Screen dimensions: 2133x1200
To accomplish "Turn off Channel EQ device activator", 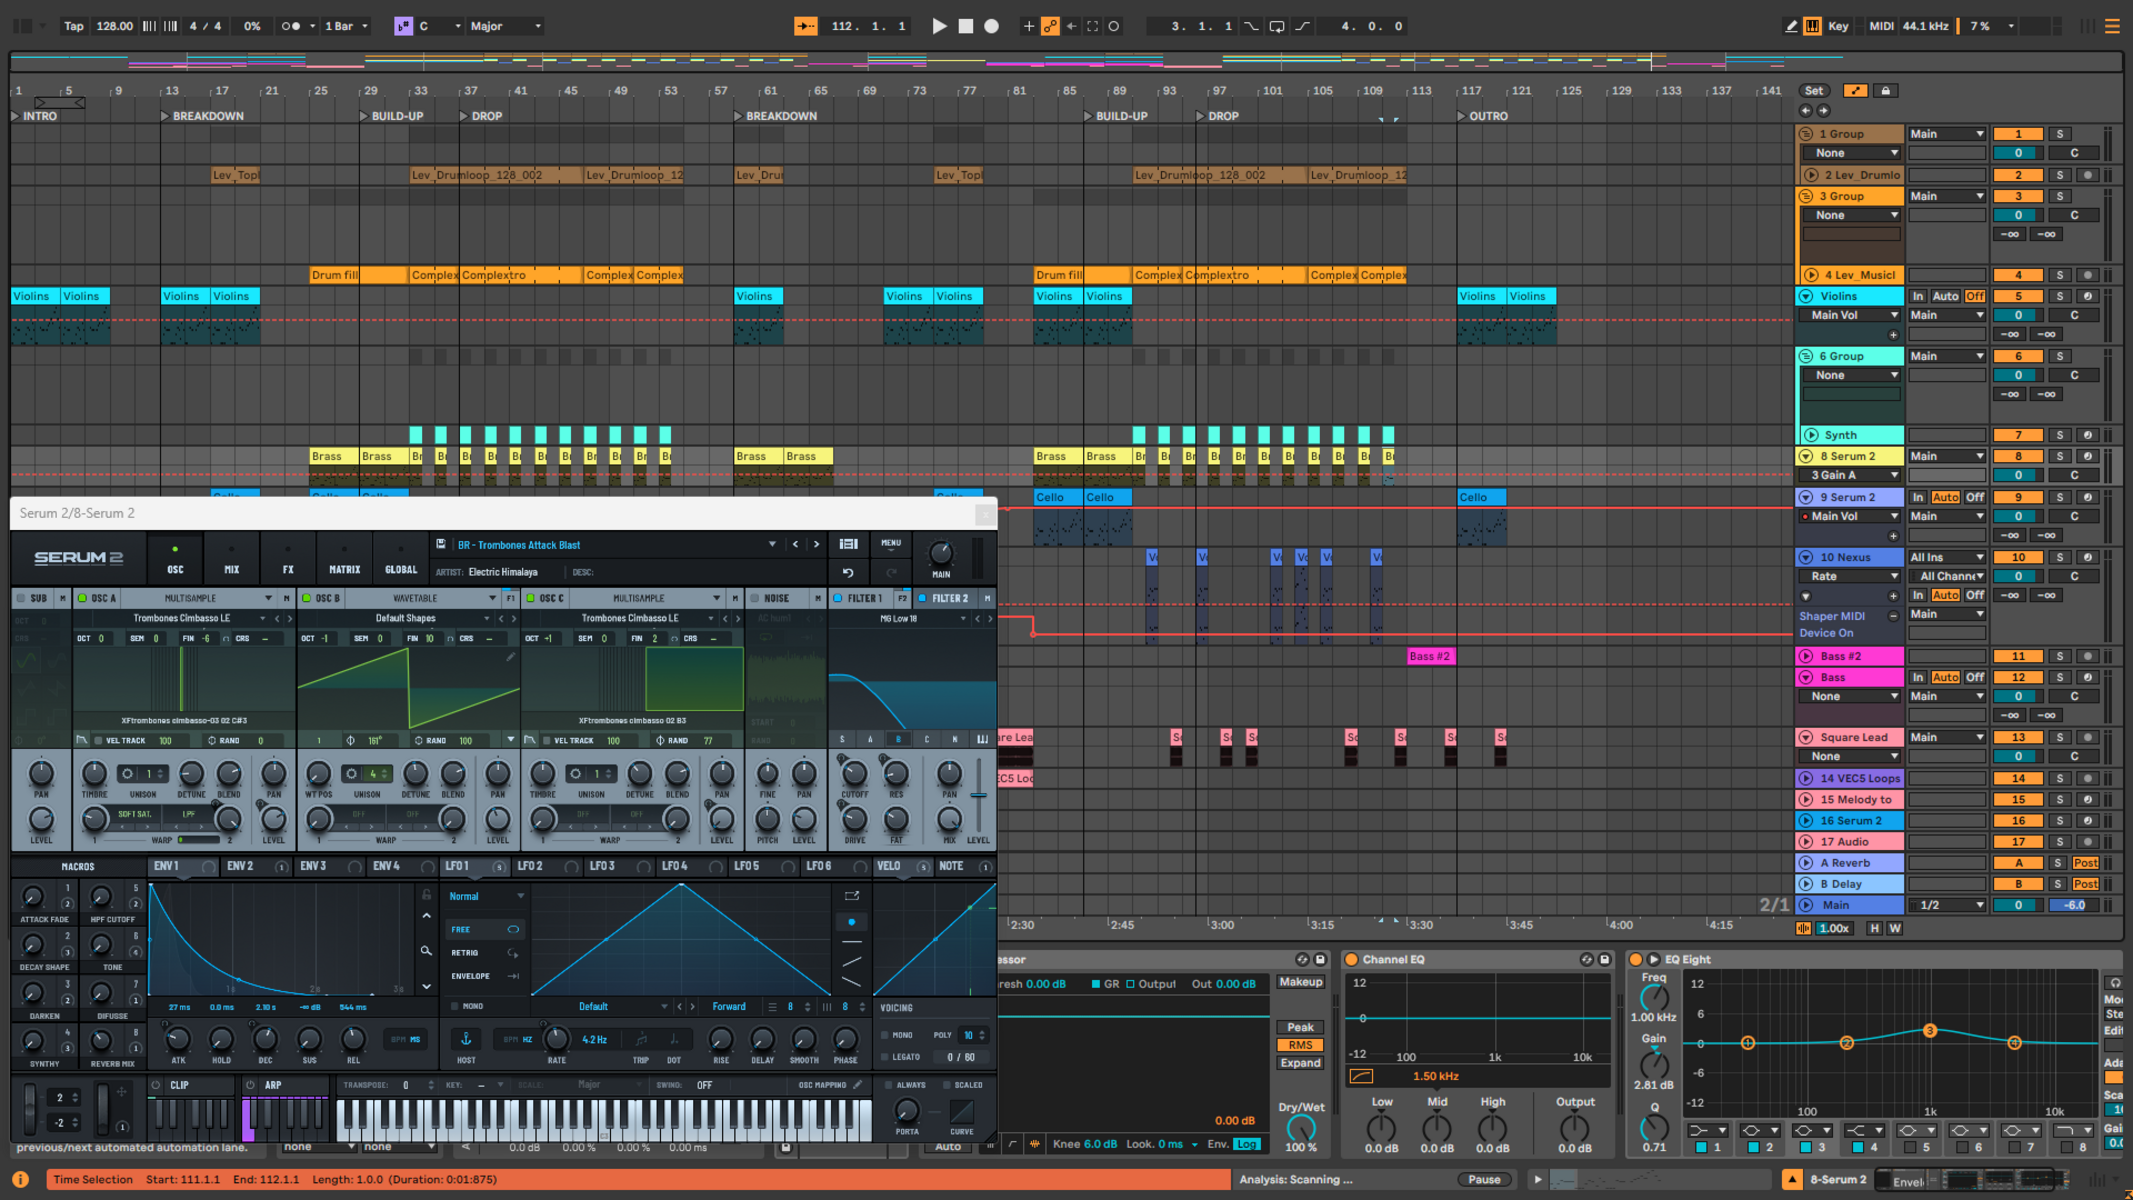I will [1351, 959].
